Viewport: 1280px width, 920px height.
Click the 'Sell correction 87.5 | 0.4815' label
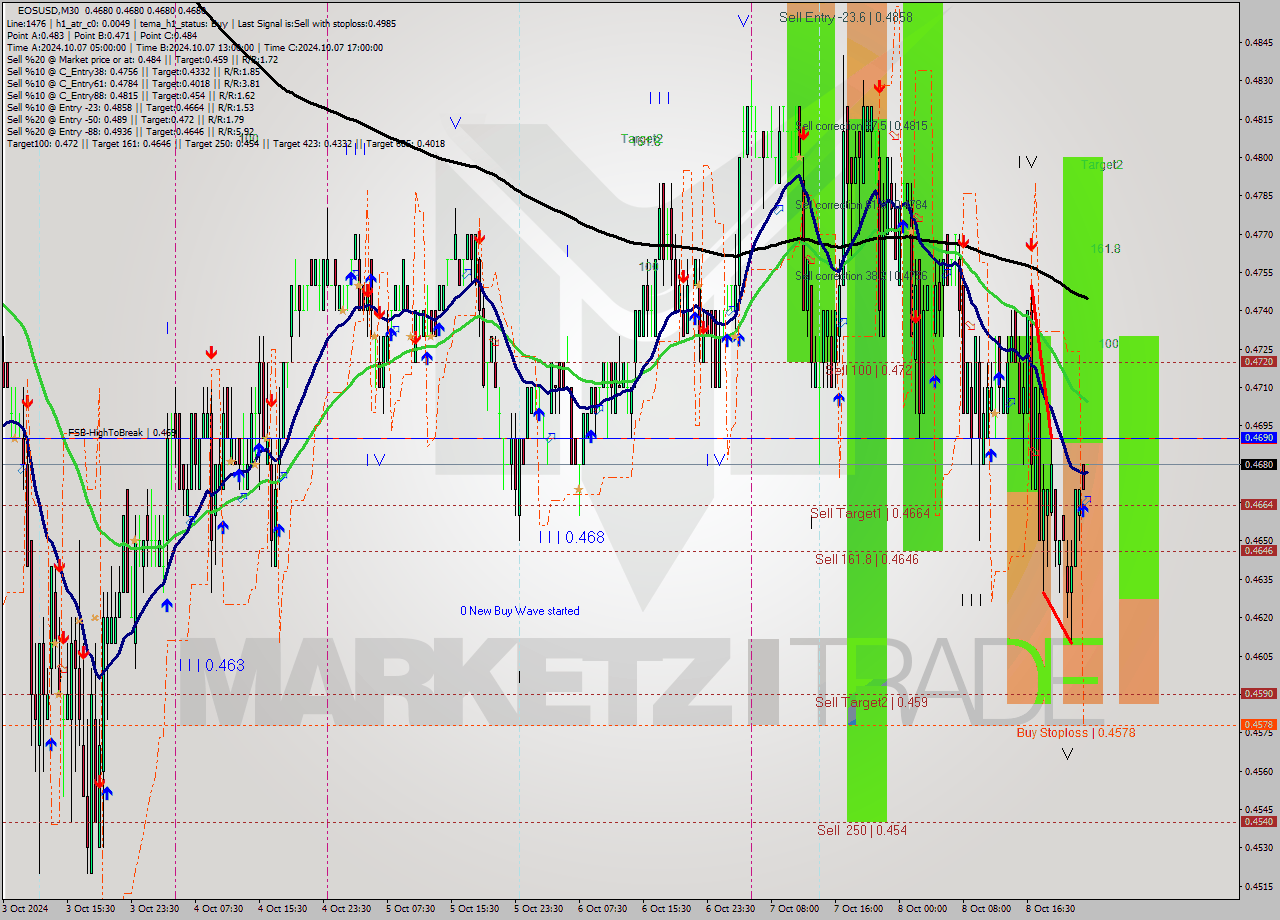tap(861, 126)
